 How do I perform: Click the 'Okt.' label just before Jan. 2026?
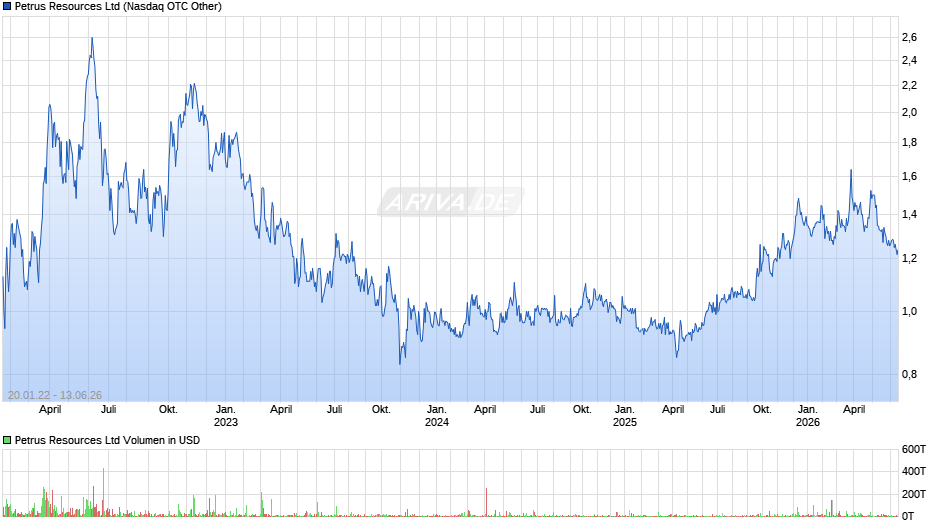(762, 410)
